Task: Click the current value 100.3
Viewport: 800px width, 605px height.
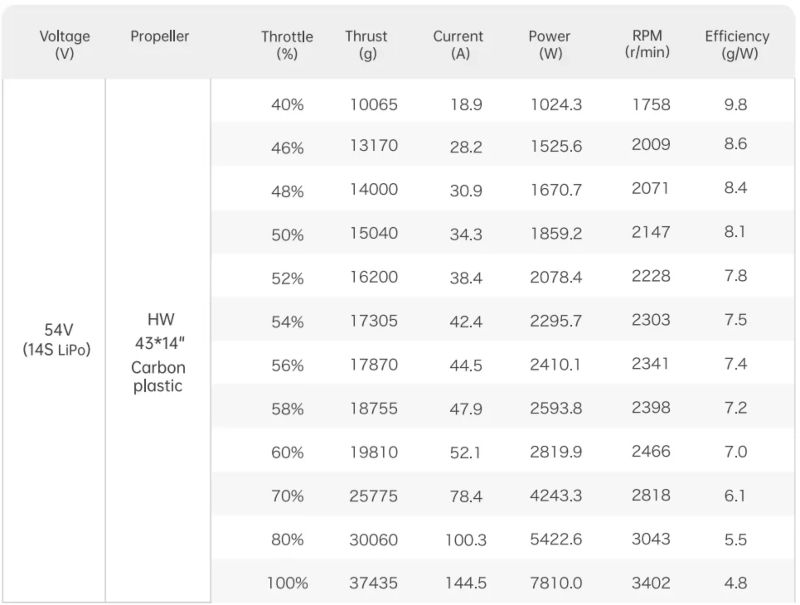Action: (x=466, y=540)
